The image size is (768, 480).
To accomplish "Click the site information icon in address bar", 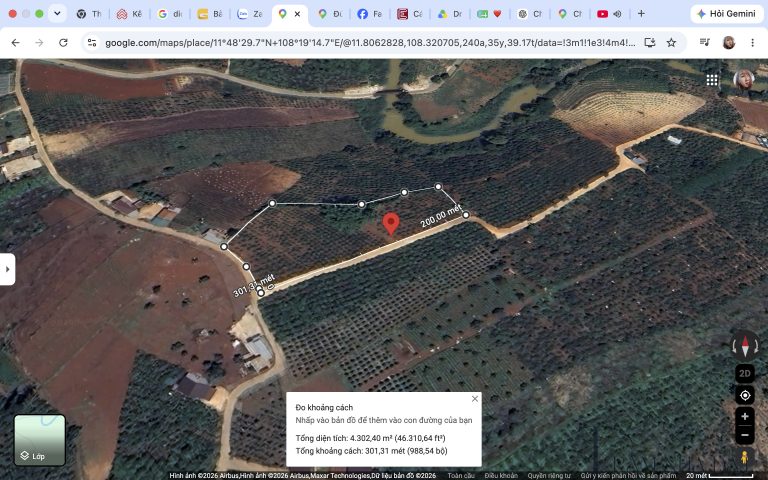I will coord(92,43).
